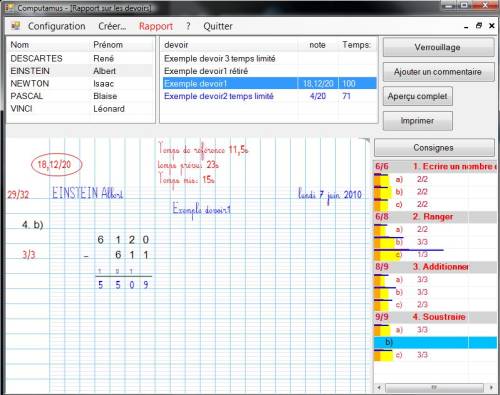Select Exemple devoir2 temps limité row
Image resolution: width=500 pixels, height=395 pixels.
[269, 96]
